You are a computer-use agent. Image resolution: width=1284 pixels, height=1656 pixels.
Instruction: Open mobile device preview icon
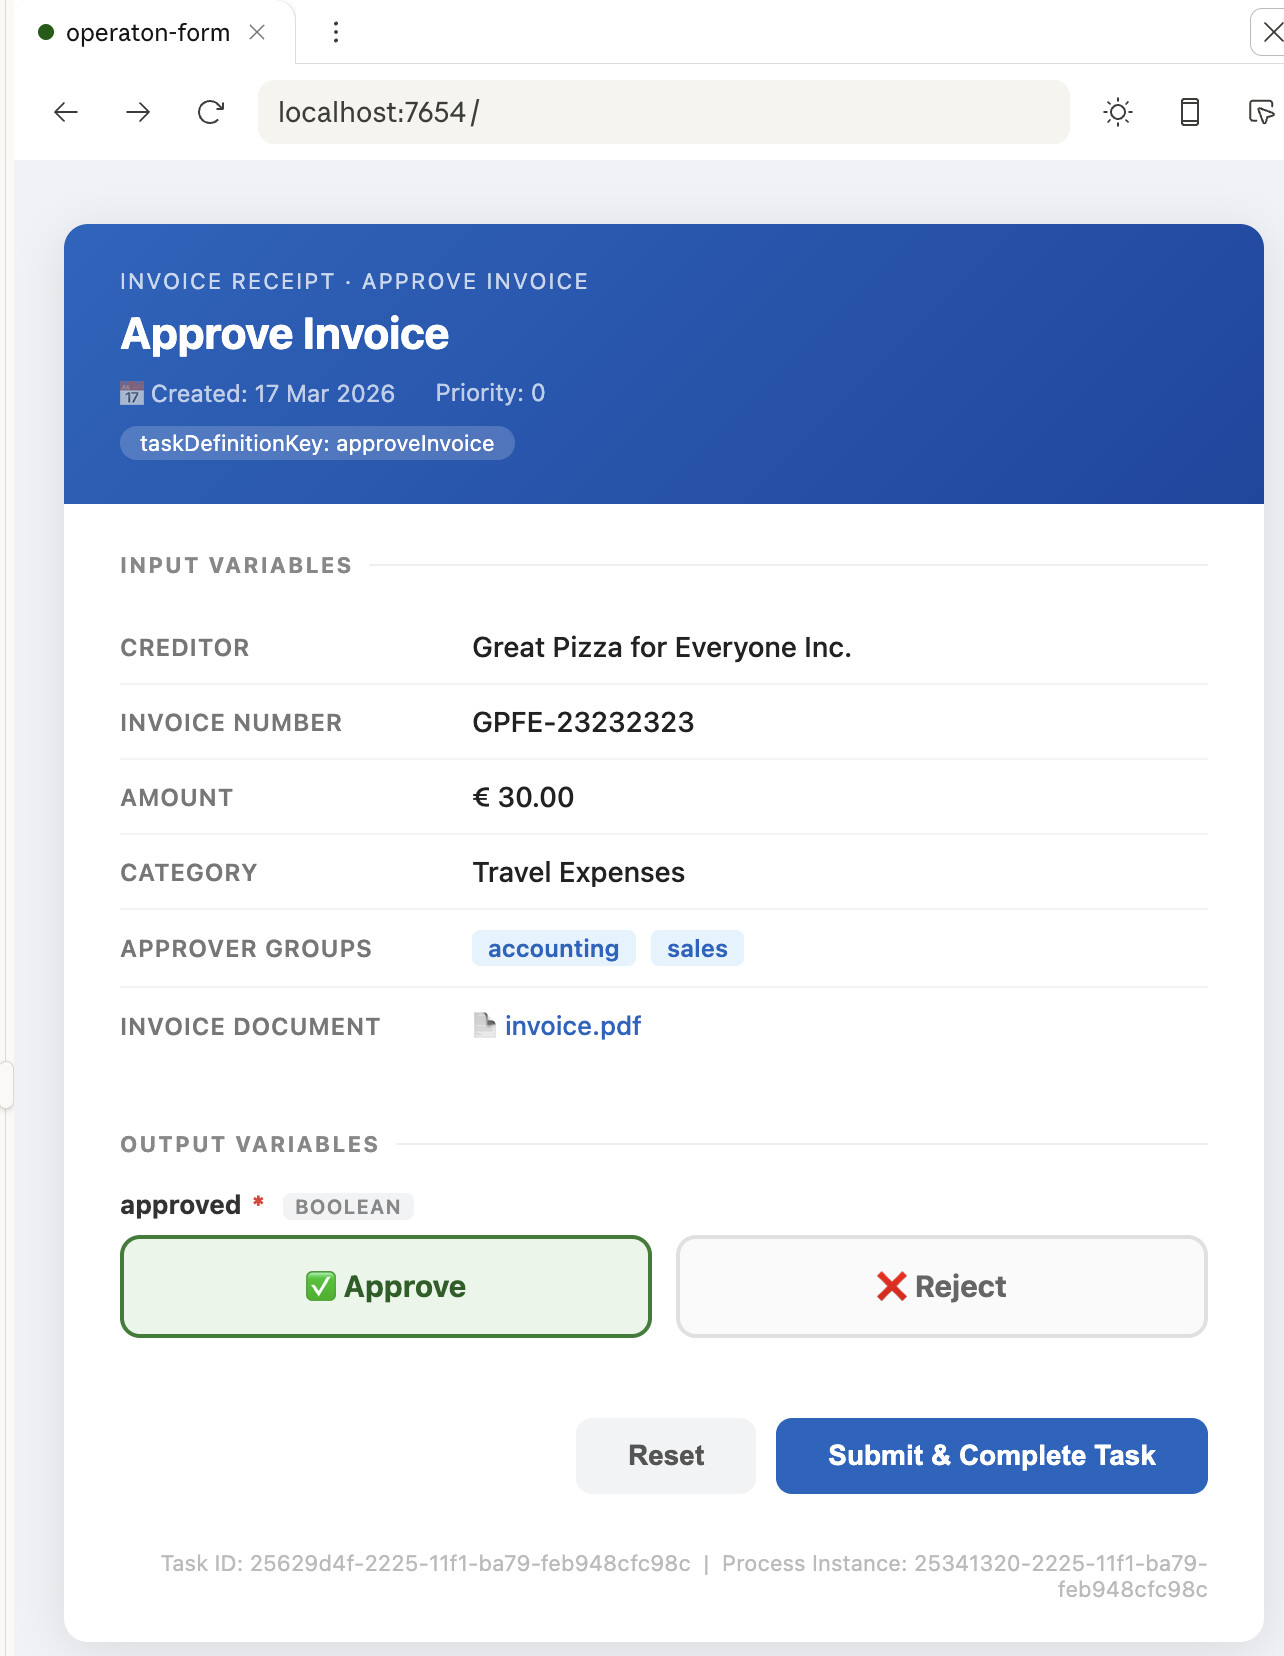(x=1190, y=112)
